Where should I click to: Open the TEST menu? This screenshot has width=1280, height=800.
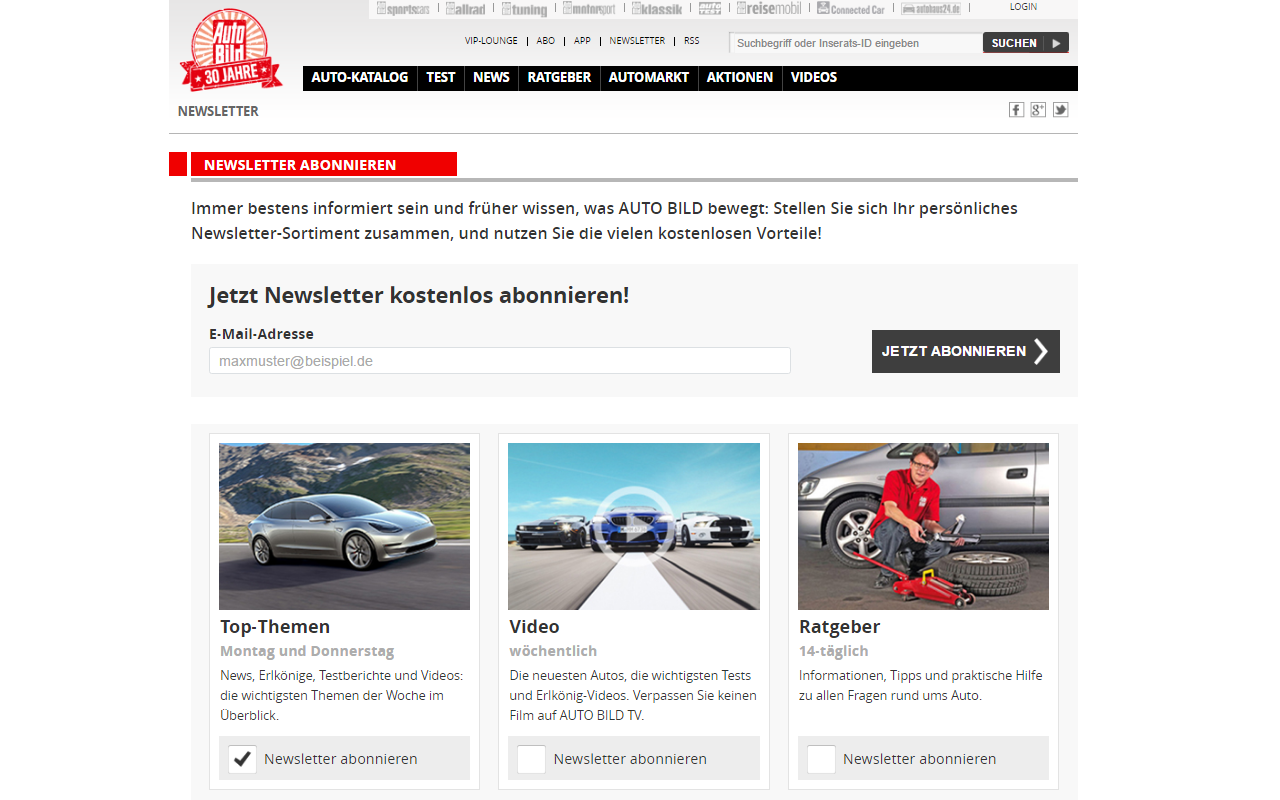tap(441, 78)
